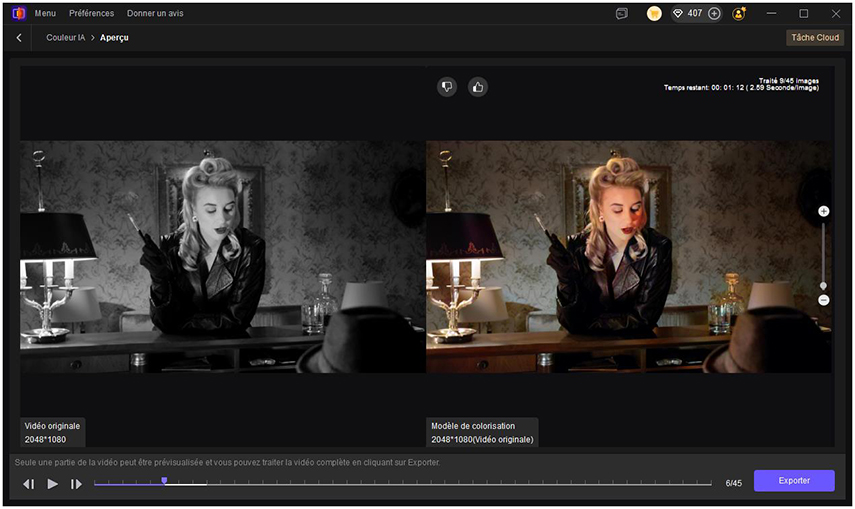
Task: Click Donner un avis
Action: [155, 14]
